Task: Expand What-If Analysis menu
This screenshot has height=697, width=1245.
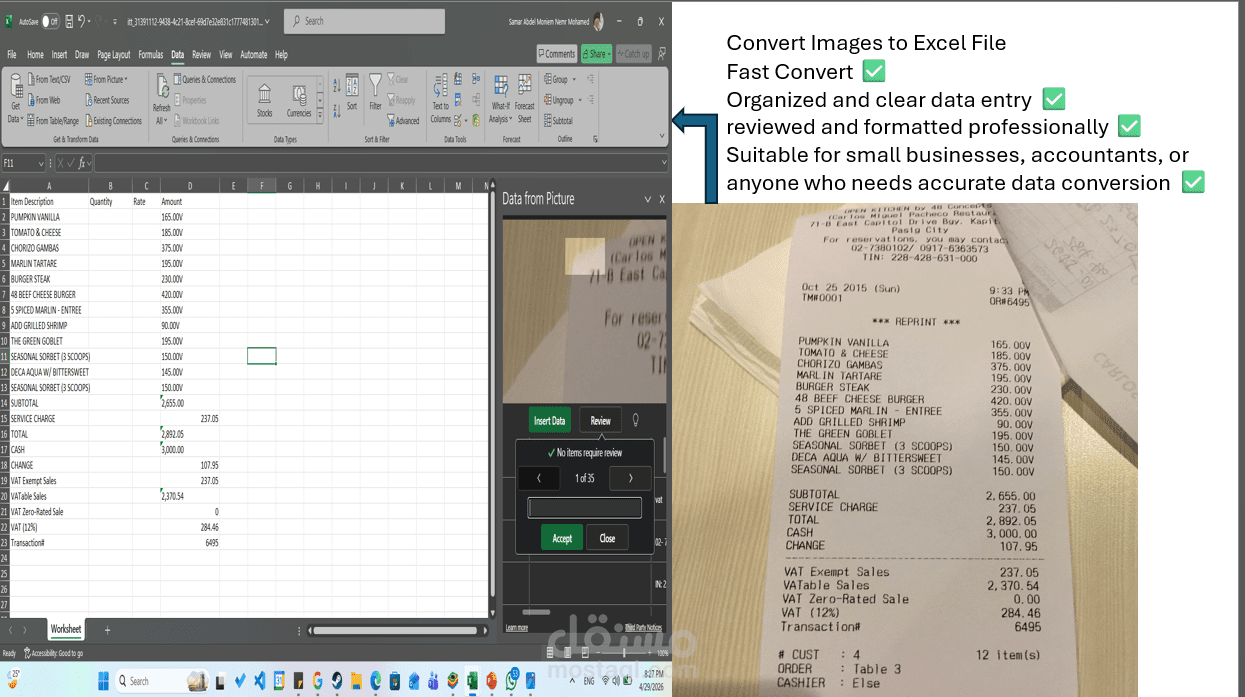Action: coord(500,98)
